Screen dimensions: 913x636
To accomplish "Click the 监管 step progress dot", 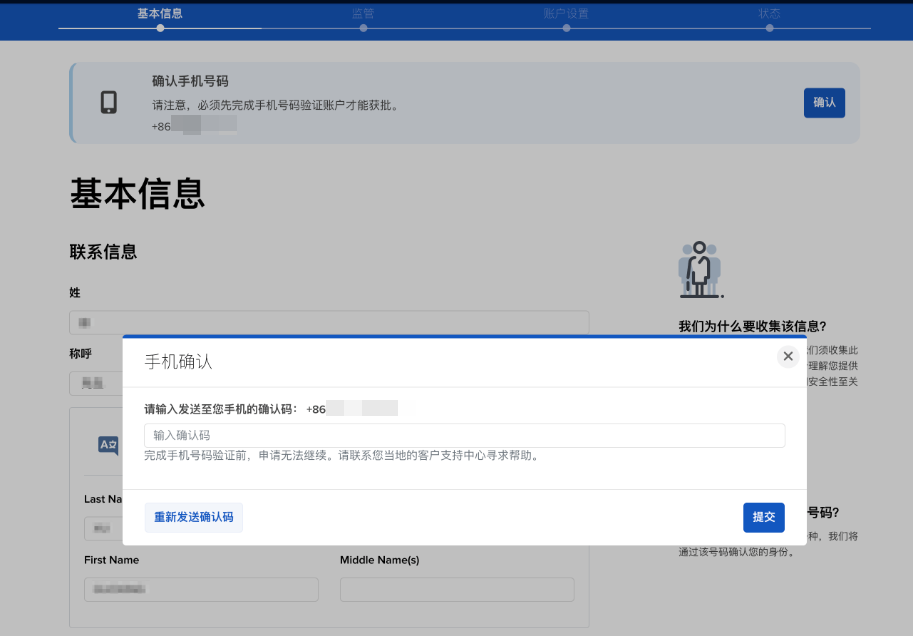I will coord(363,28).
